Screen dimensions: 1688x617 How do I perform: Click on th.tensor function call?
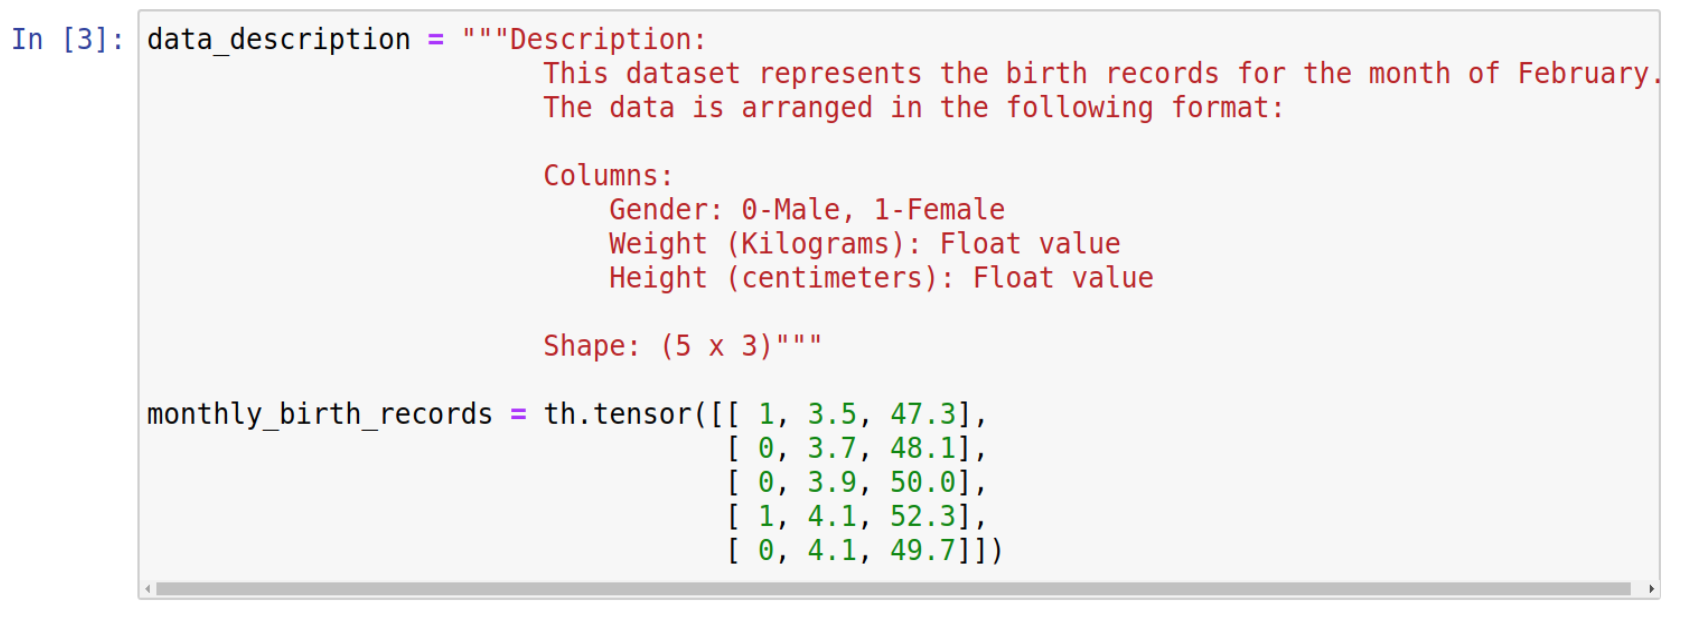pos(618,414)
